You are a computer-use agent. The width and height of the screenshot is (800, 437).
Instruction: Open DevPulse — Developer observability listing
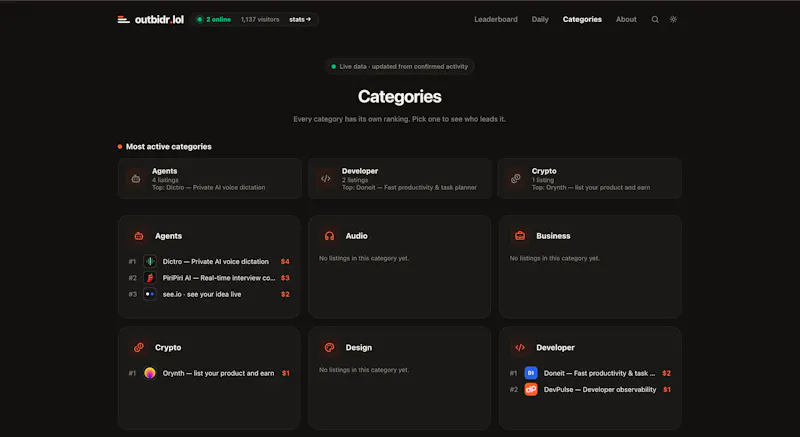point(599,389)
